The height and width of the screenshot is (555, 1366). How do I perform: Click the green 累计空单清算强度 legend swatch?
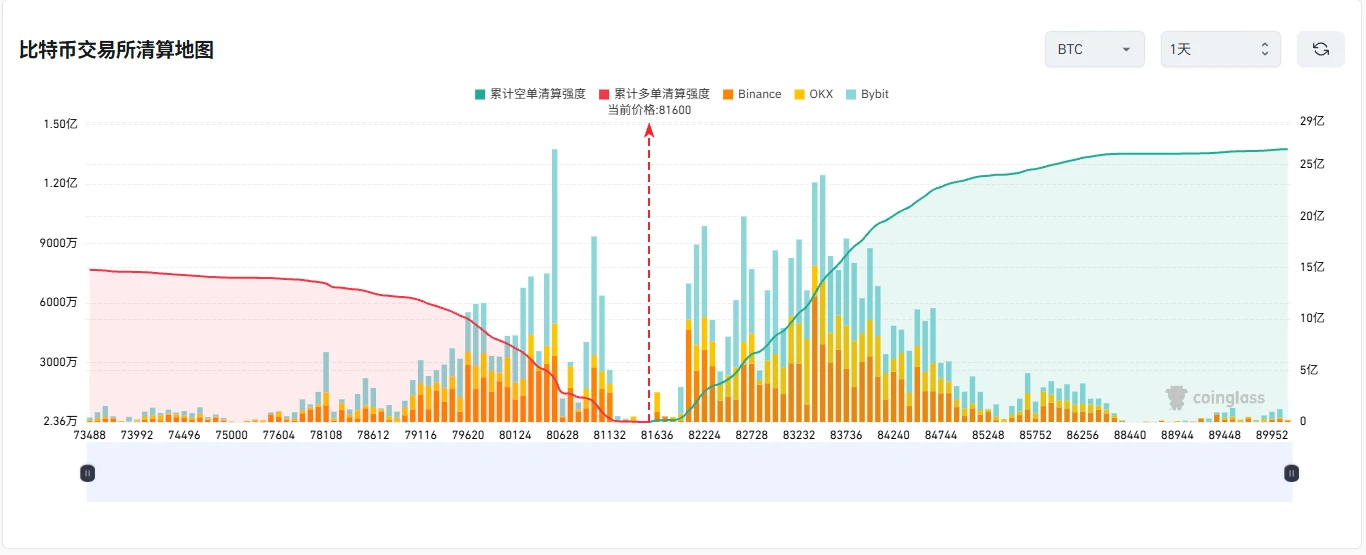(x=480, y=94)
